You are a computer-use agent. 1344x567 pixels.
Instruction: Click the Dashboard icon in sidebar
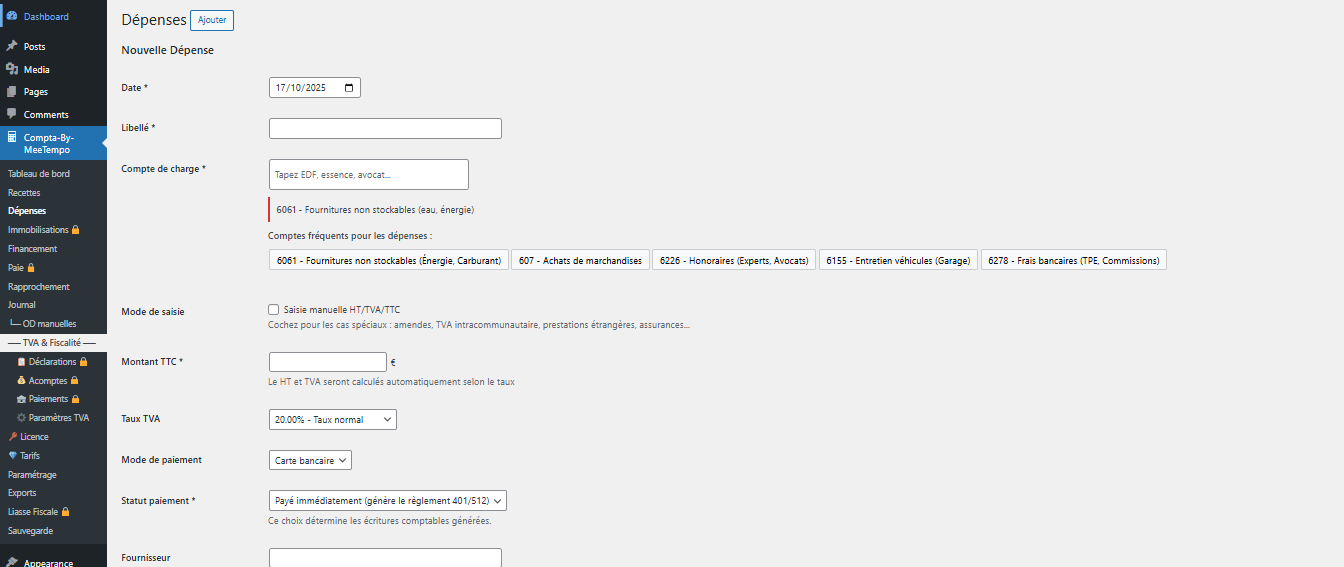point(12,16)
